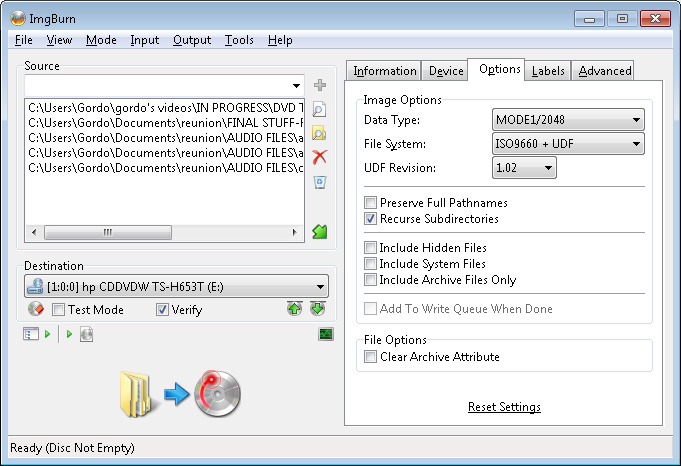This screenshot has height=466, width=681.
Task: Click the recycle bin clear-all icon
Action: click(320, 182)
